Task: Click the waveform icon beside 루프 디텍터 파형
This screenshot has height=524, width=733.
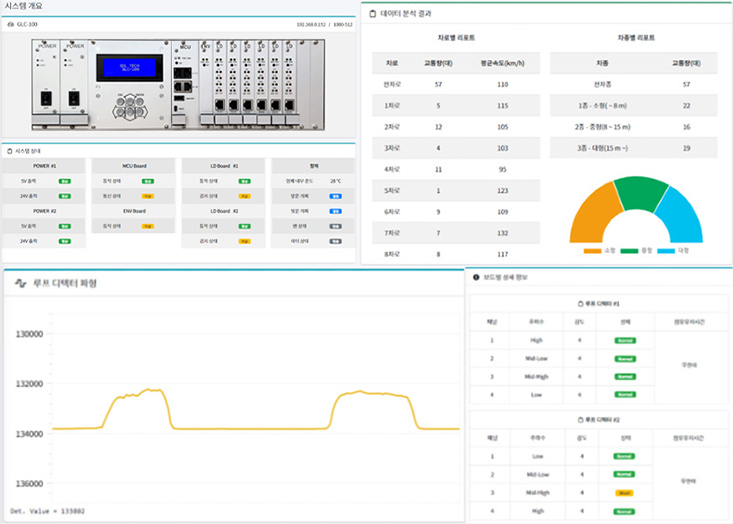Action: [20, 283]
